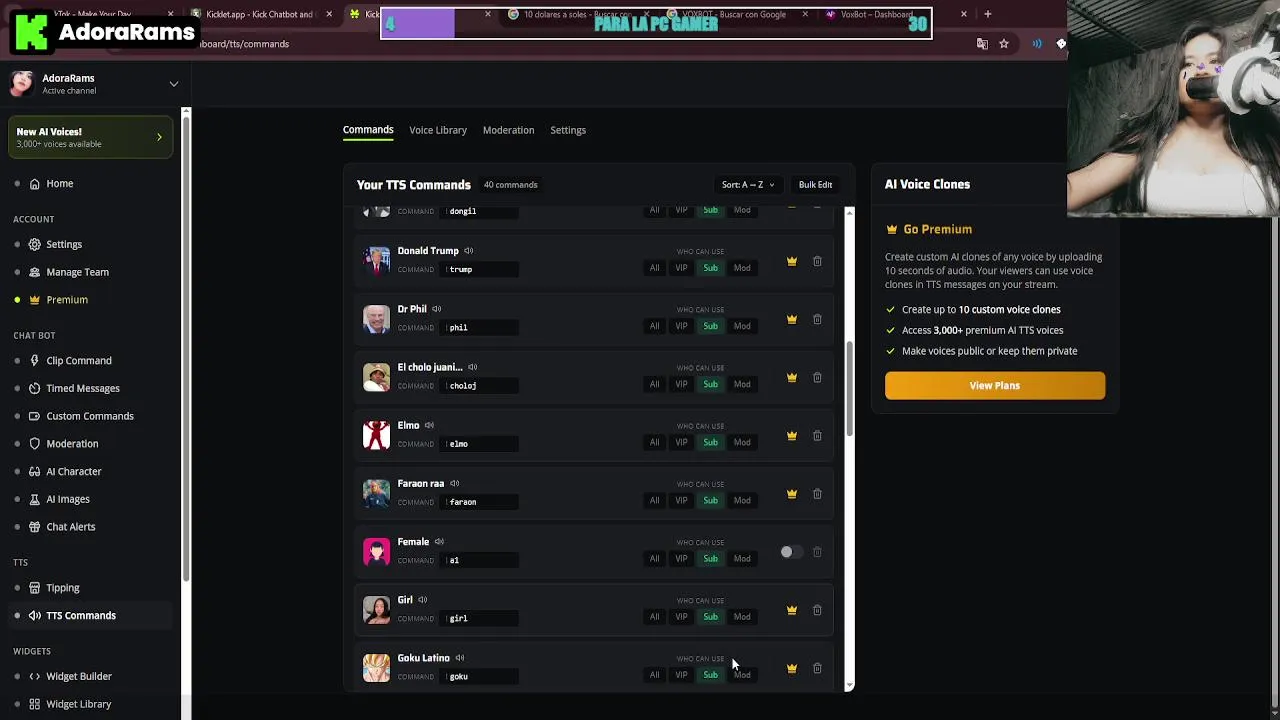Edit the goku command input field

click(482, 676)
